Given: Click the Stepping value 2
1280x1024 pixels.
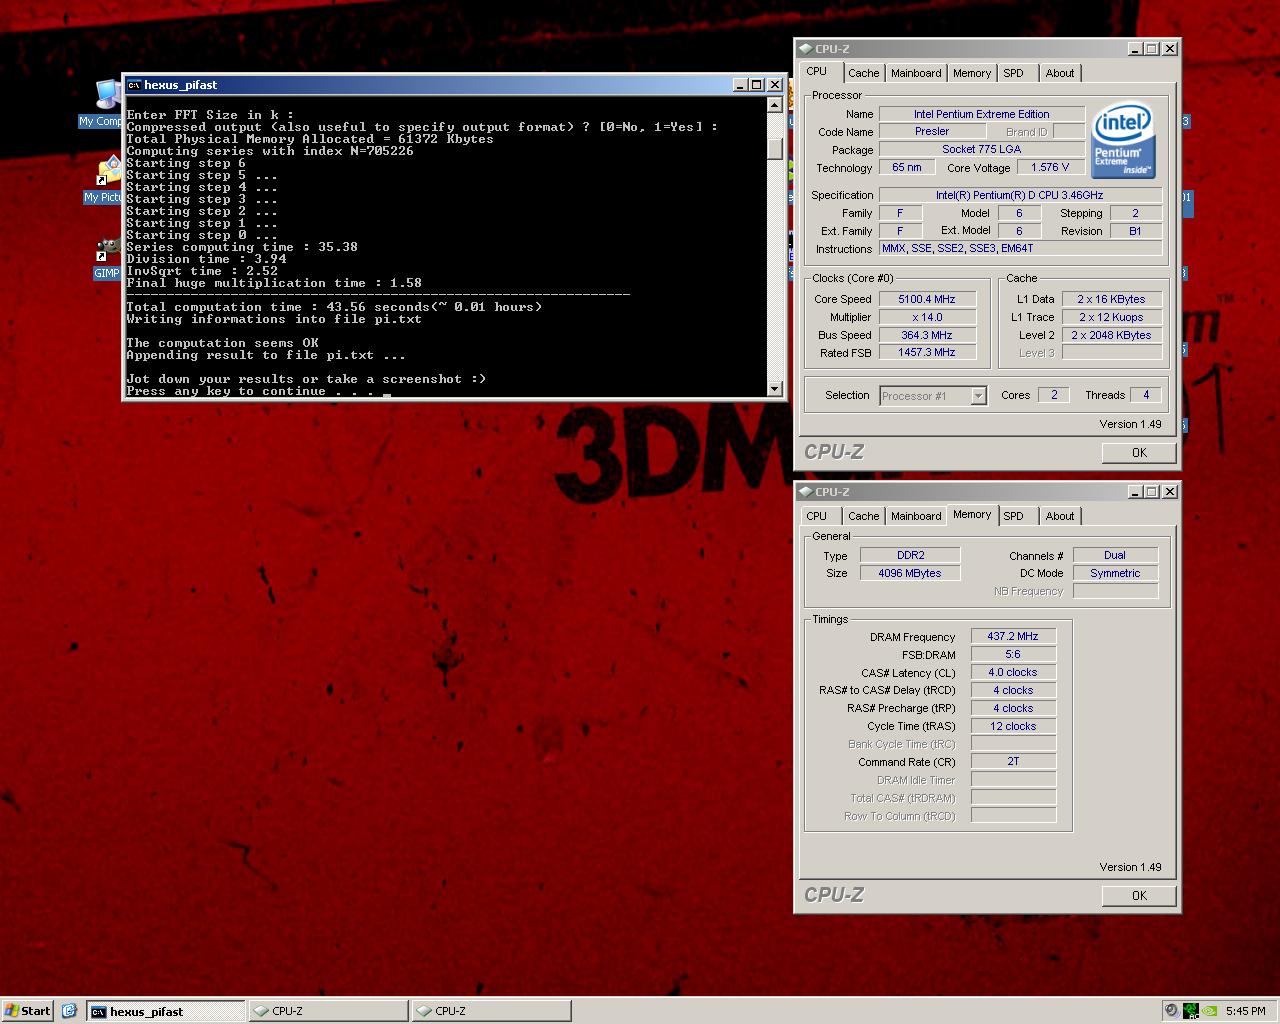Looking at the screenshot, I should [1135, 213].
